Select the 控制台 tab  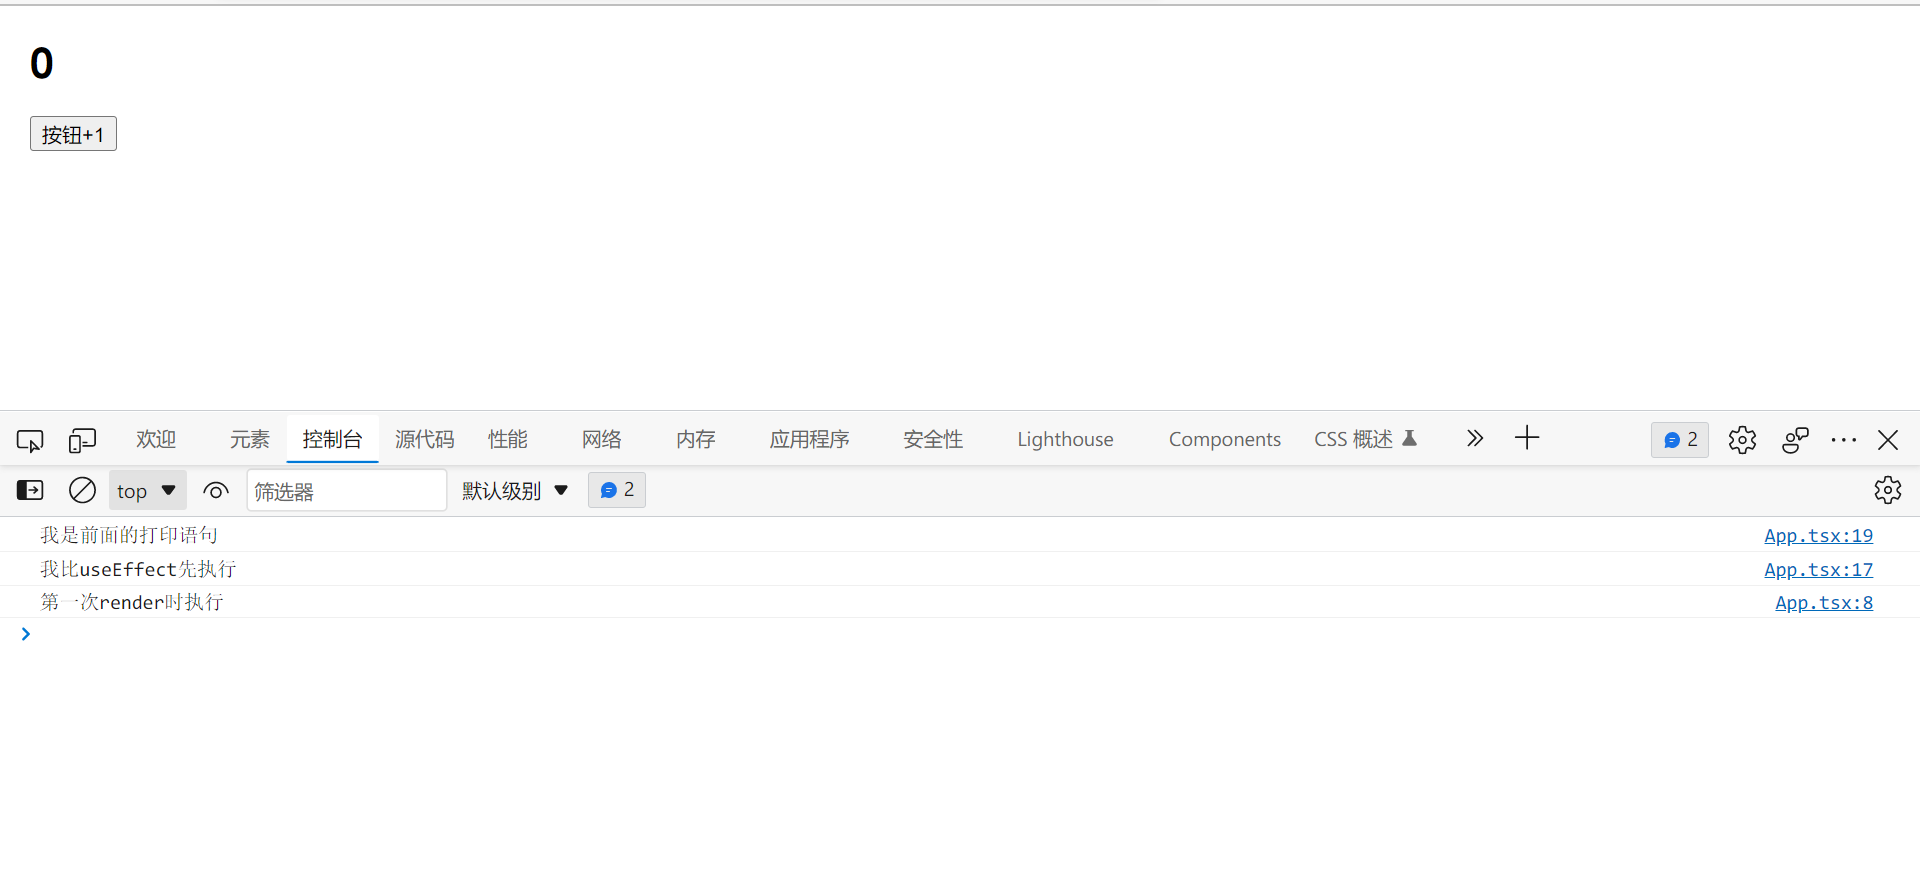(x=332, y=439)
